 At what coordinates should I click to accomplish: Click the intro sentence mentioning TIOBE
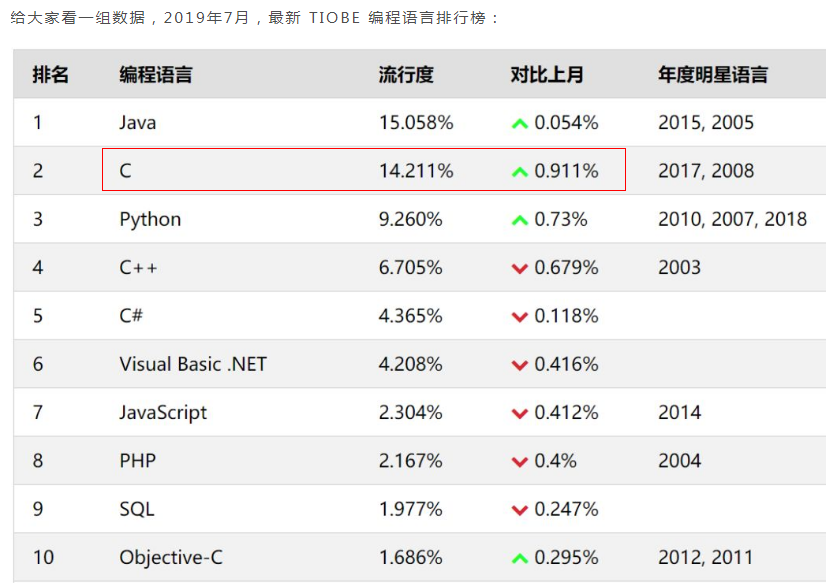[x=254, y=18]
